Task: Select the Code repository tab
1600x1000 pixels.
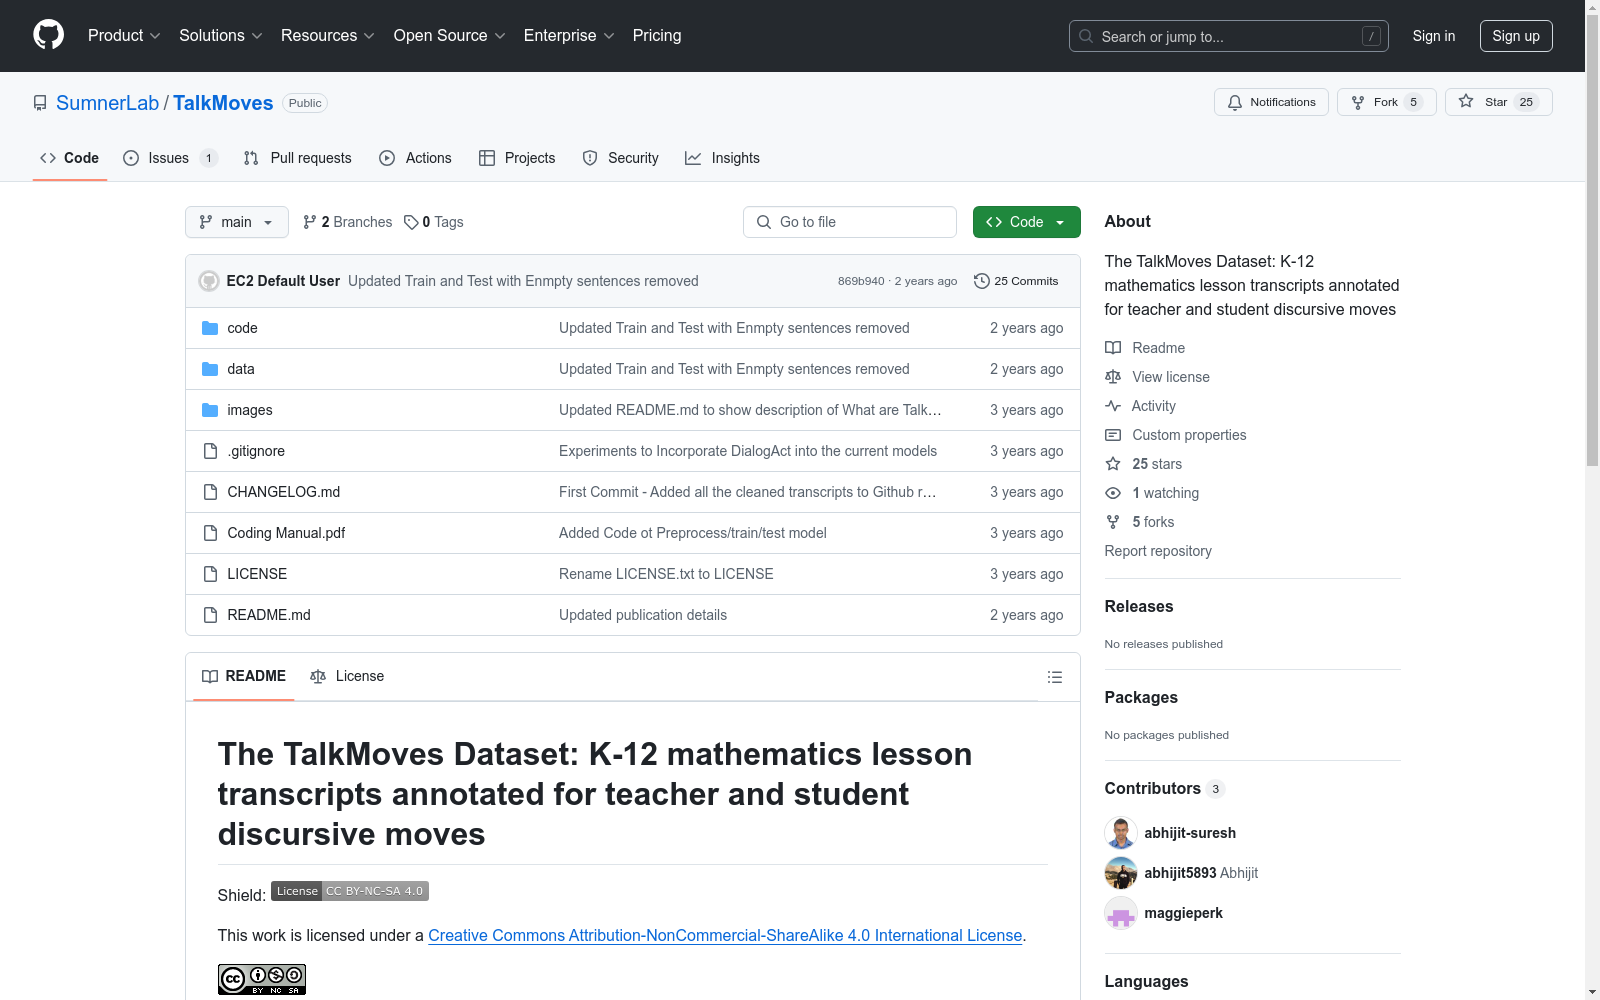Action: (x=70, y=158)
